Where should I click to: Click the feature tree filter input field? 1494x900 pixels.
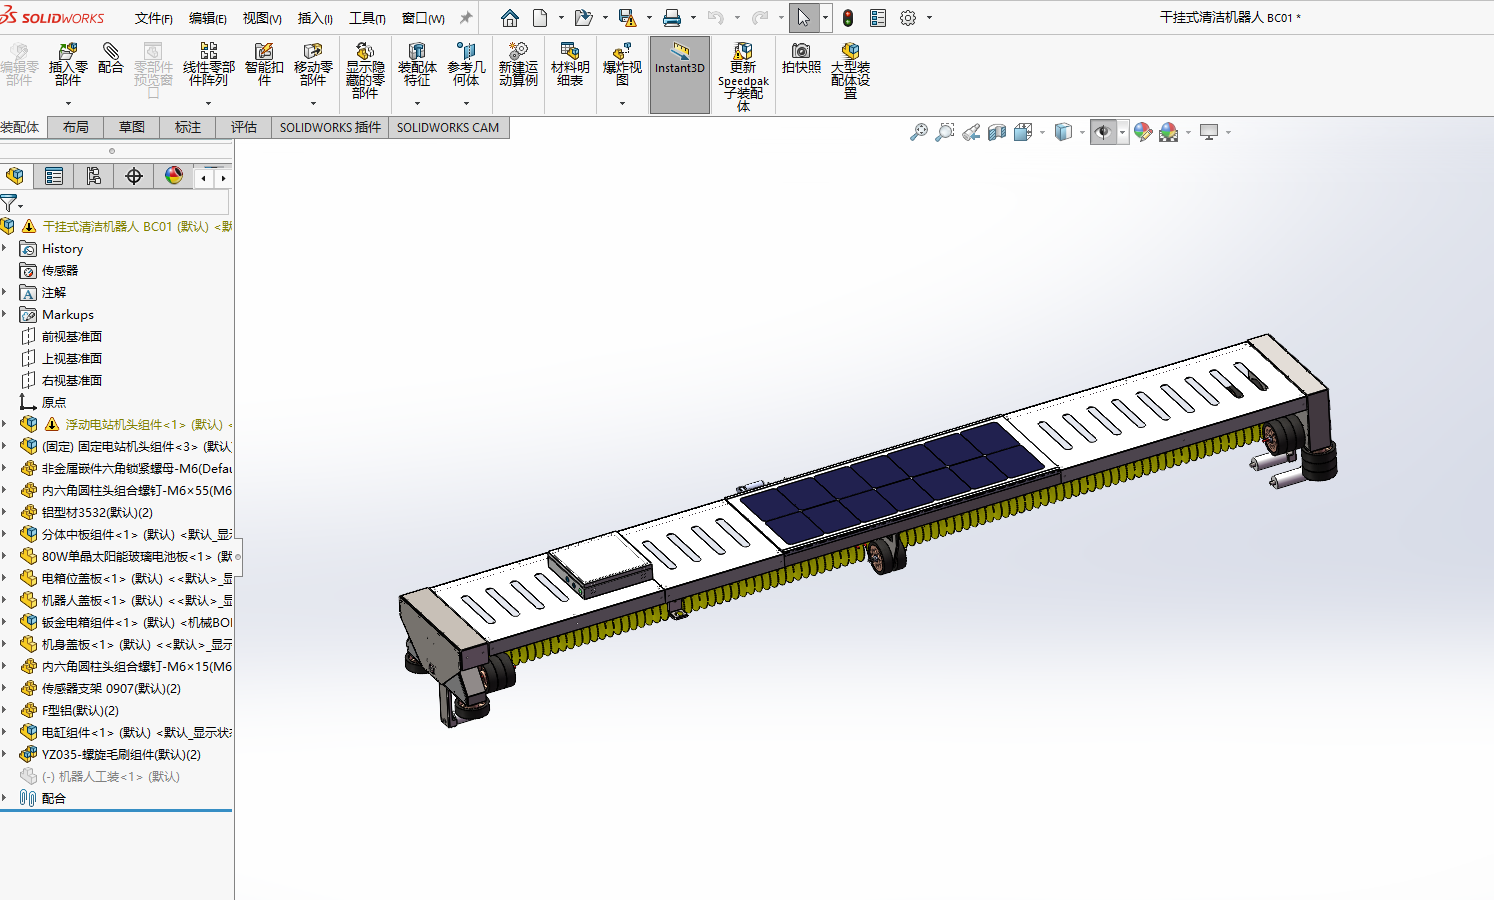[x=124, y=204]
